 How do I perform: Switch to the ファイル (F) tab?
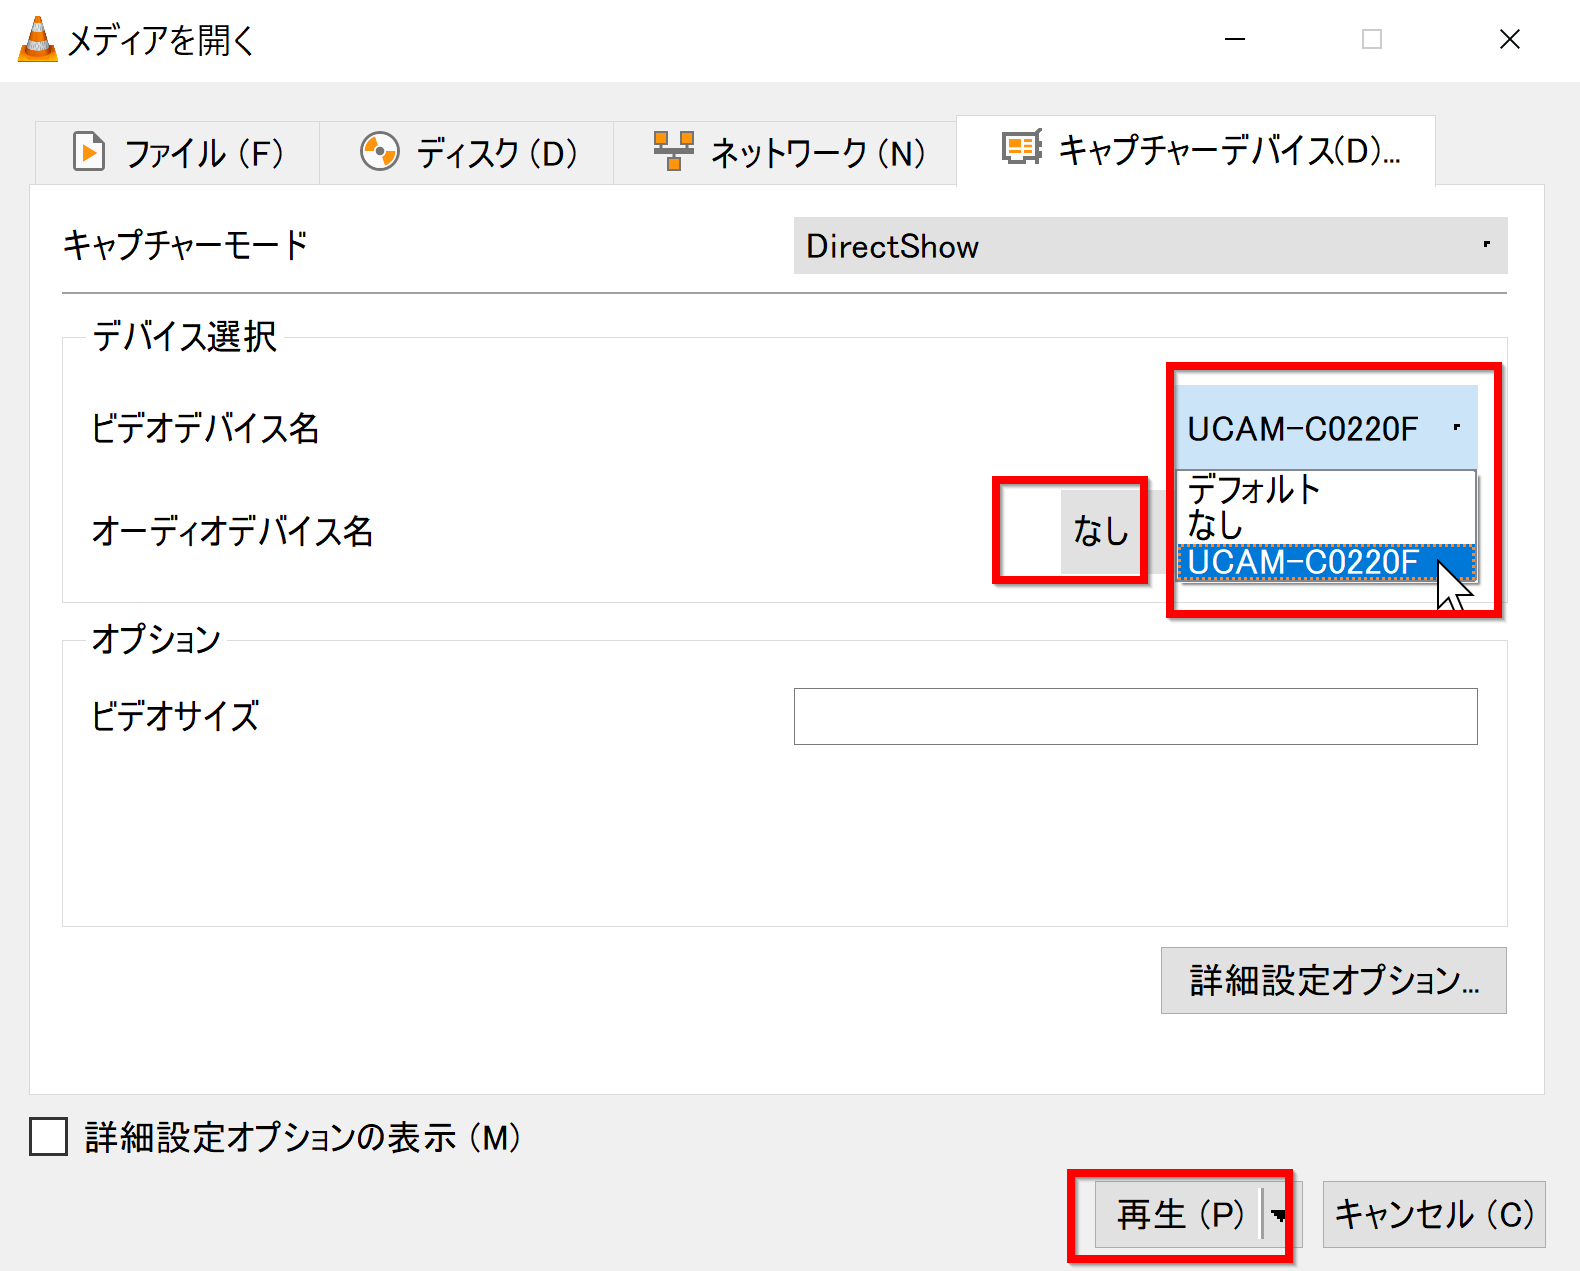(x=178, y=153)
